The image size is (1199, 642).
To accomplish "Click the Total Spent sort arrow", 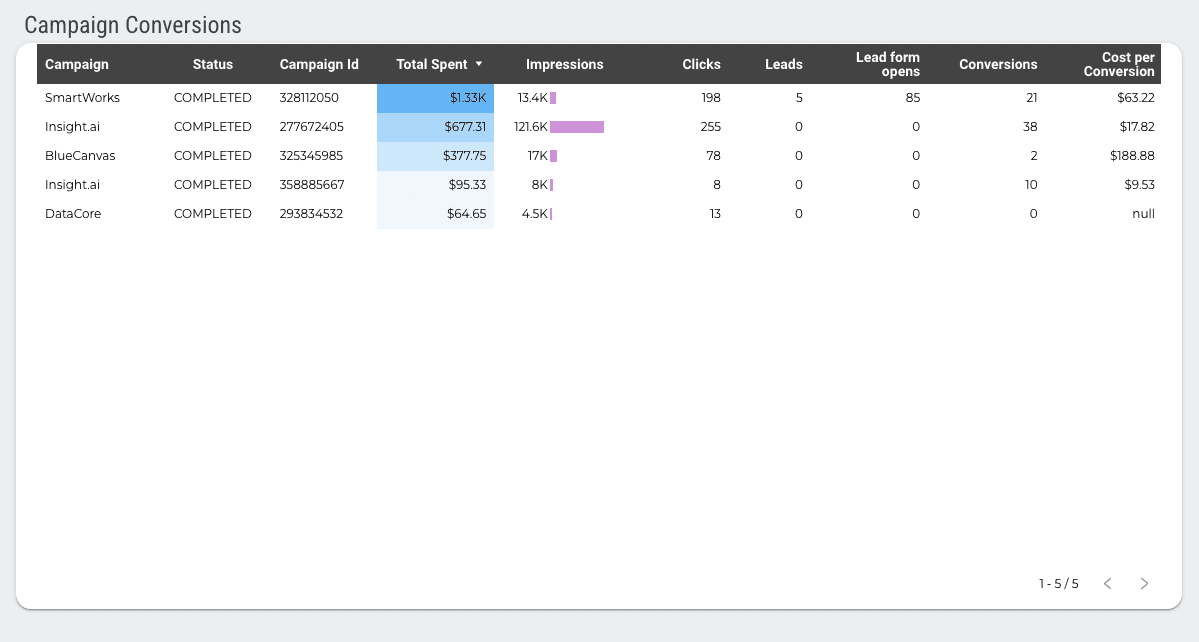I will pyautogui.click(x=479, y=64).
